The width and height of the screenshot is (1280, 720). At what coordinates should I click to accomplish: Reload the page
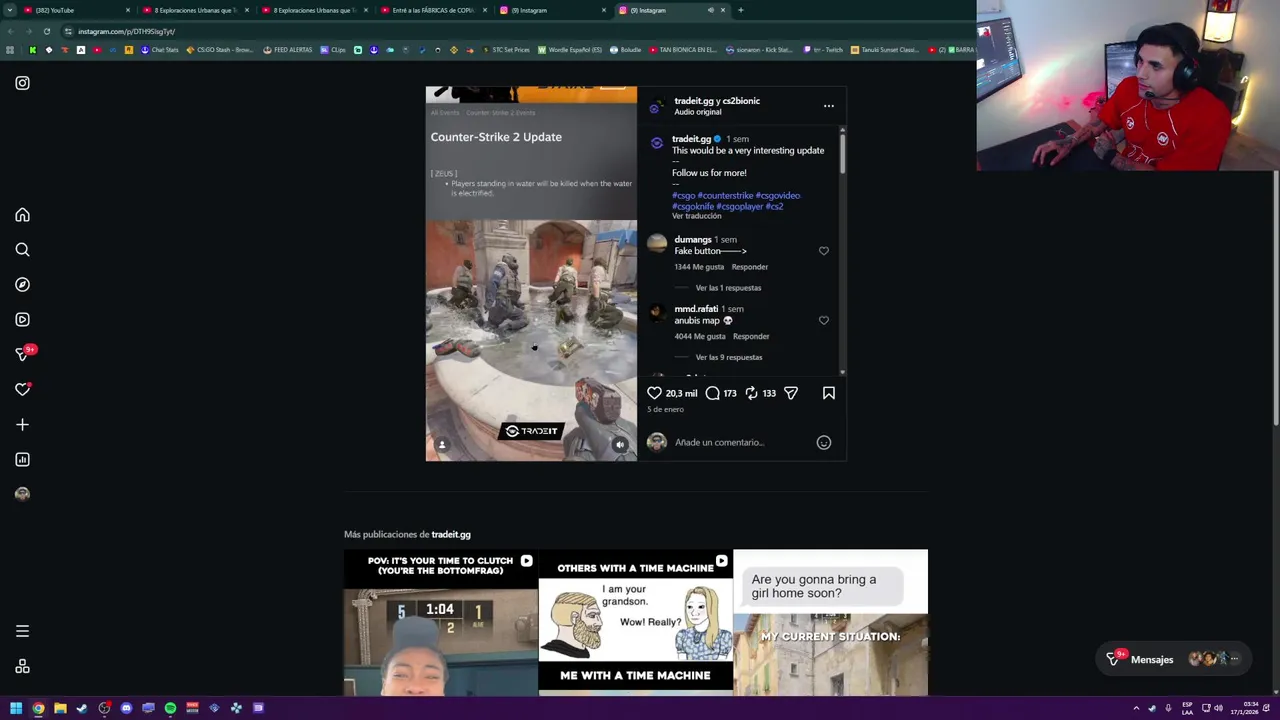point(46,31)
